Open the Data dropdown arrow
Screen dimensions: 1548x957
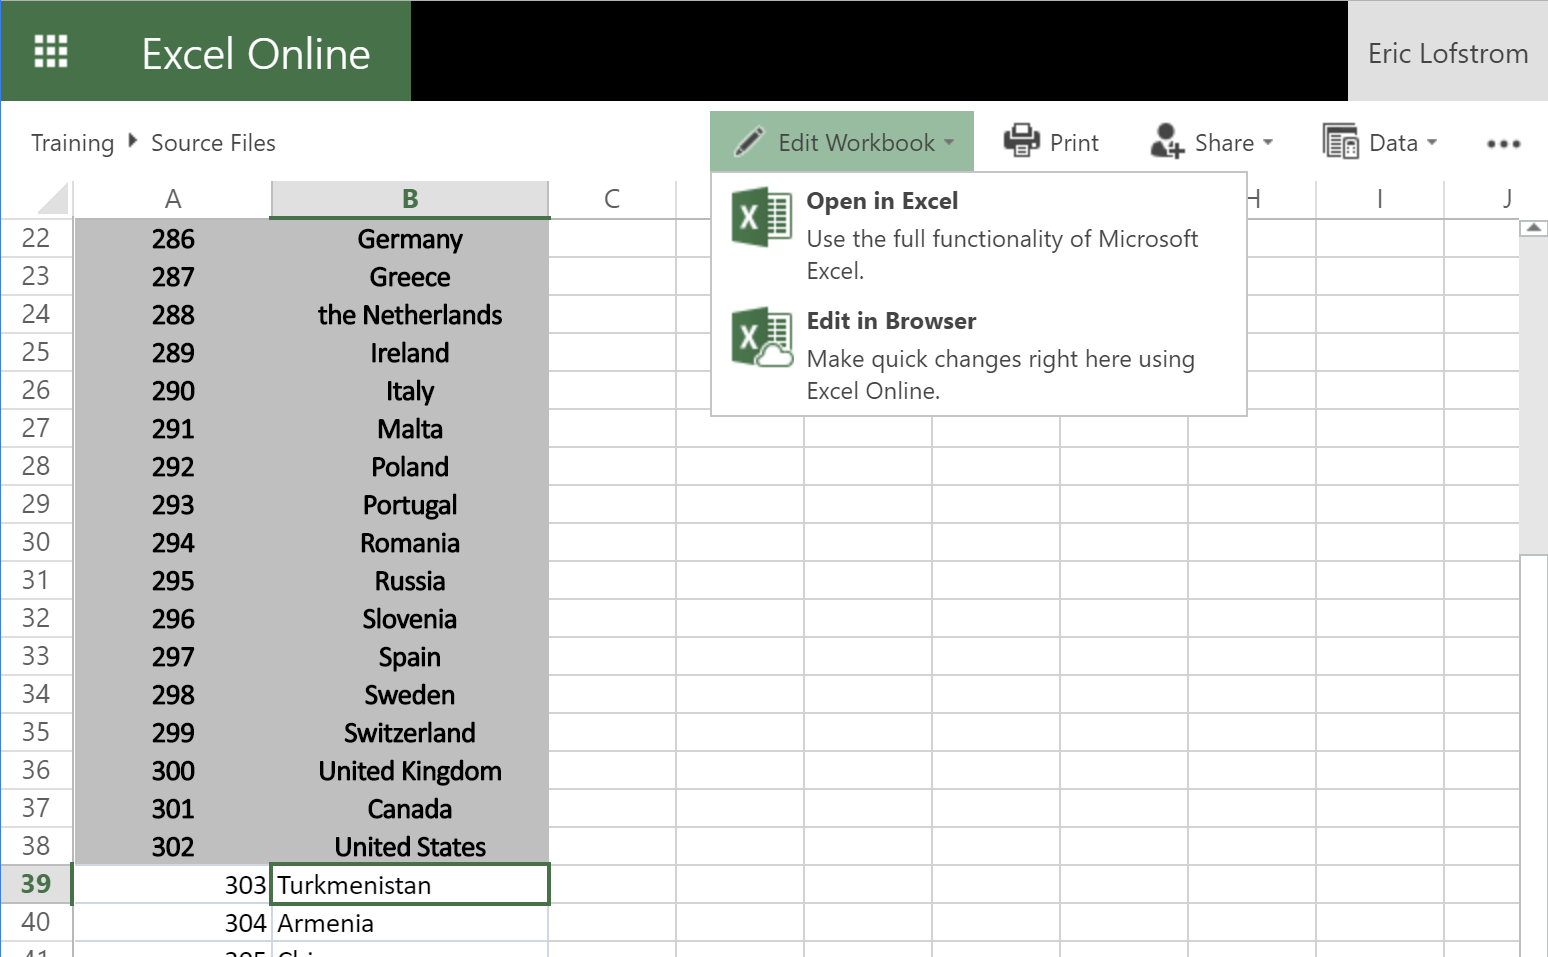pos(1433,143)
